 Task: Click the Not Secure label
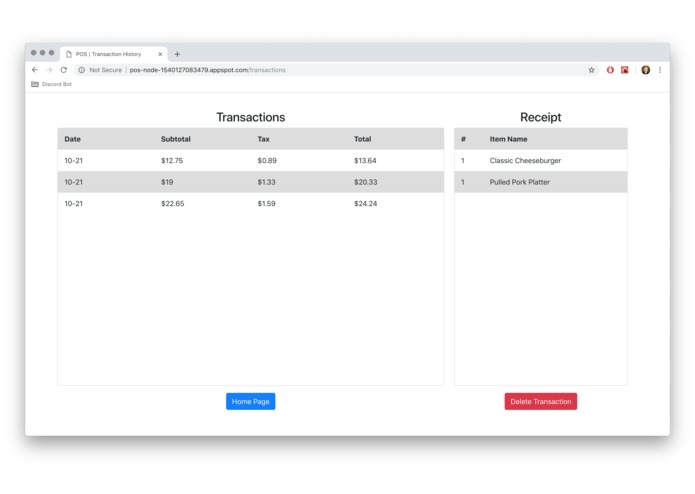(x=105, y=70)
